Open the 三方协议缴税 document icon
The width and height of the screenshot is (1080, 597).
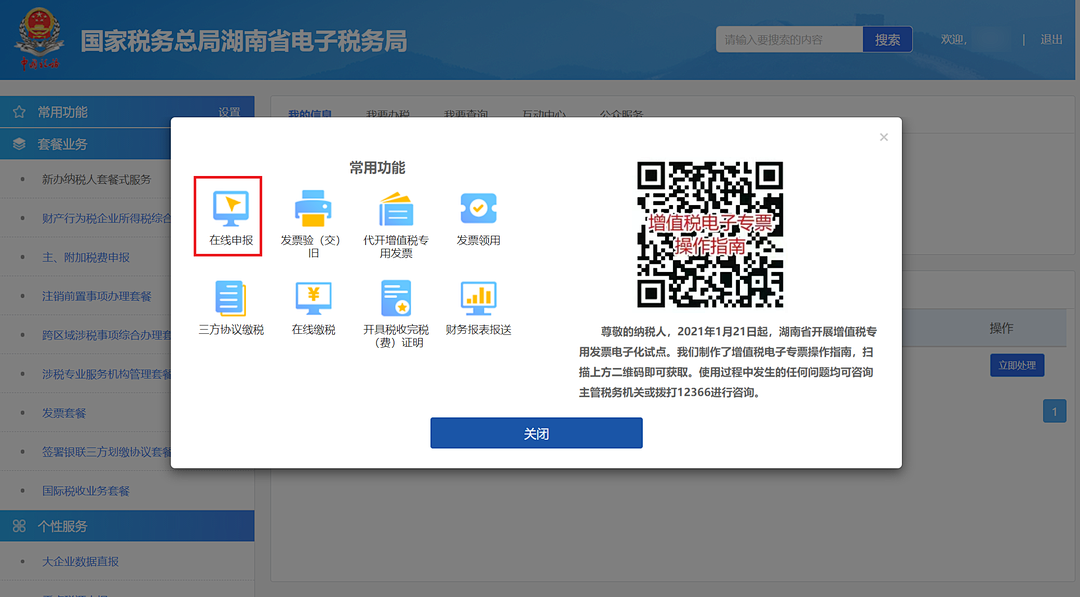click(x=231, y=298)
